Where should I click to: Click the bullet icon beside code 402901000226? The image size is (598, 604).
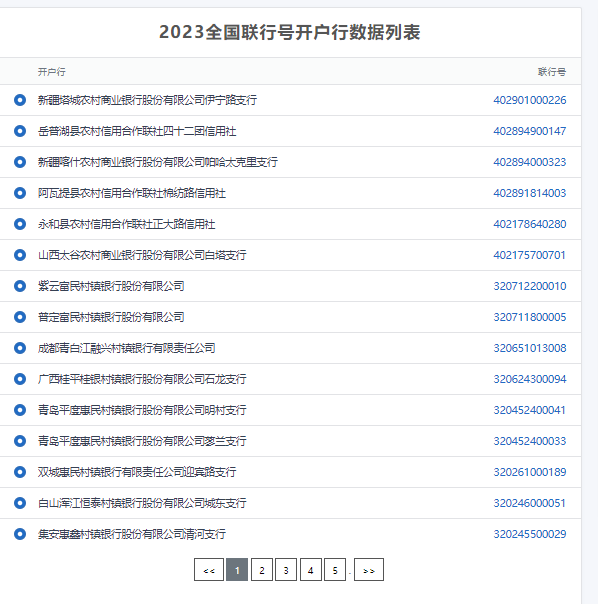tap(20, 100)
